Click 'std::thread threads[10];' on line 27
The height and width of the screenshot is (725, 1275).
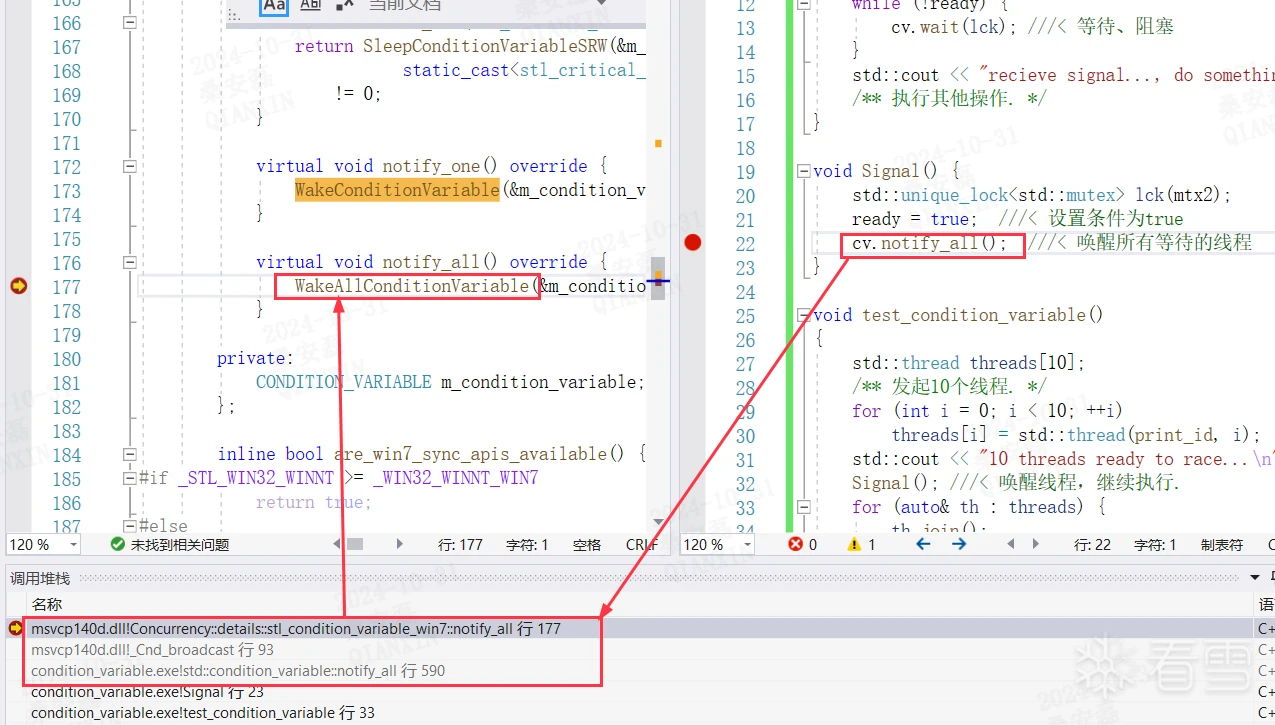968,363
